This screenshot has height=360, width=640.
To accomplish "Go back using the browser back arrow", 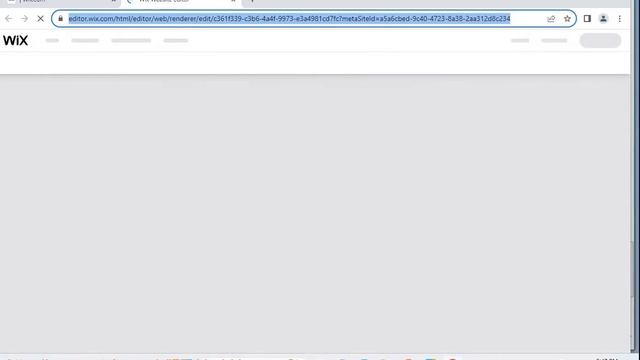I will 9,19.
